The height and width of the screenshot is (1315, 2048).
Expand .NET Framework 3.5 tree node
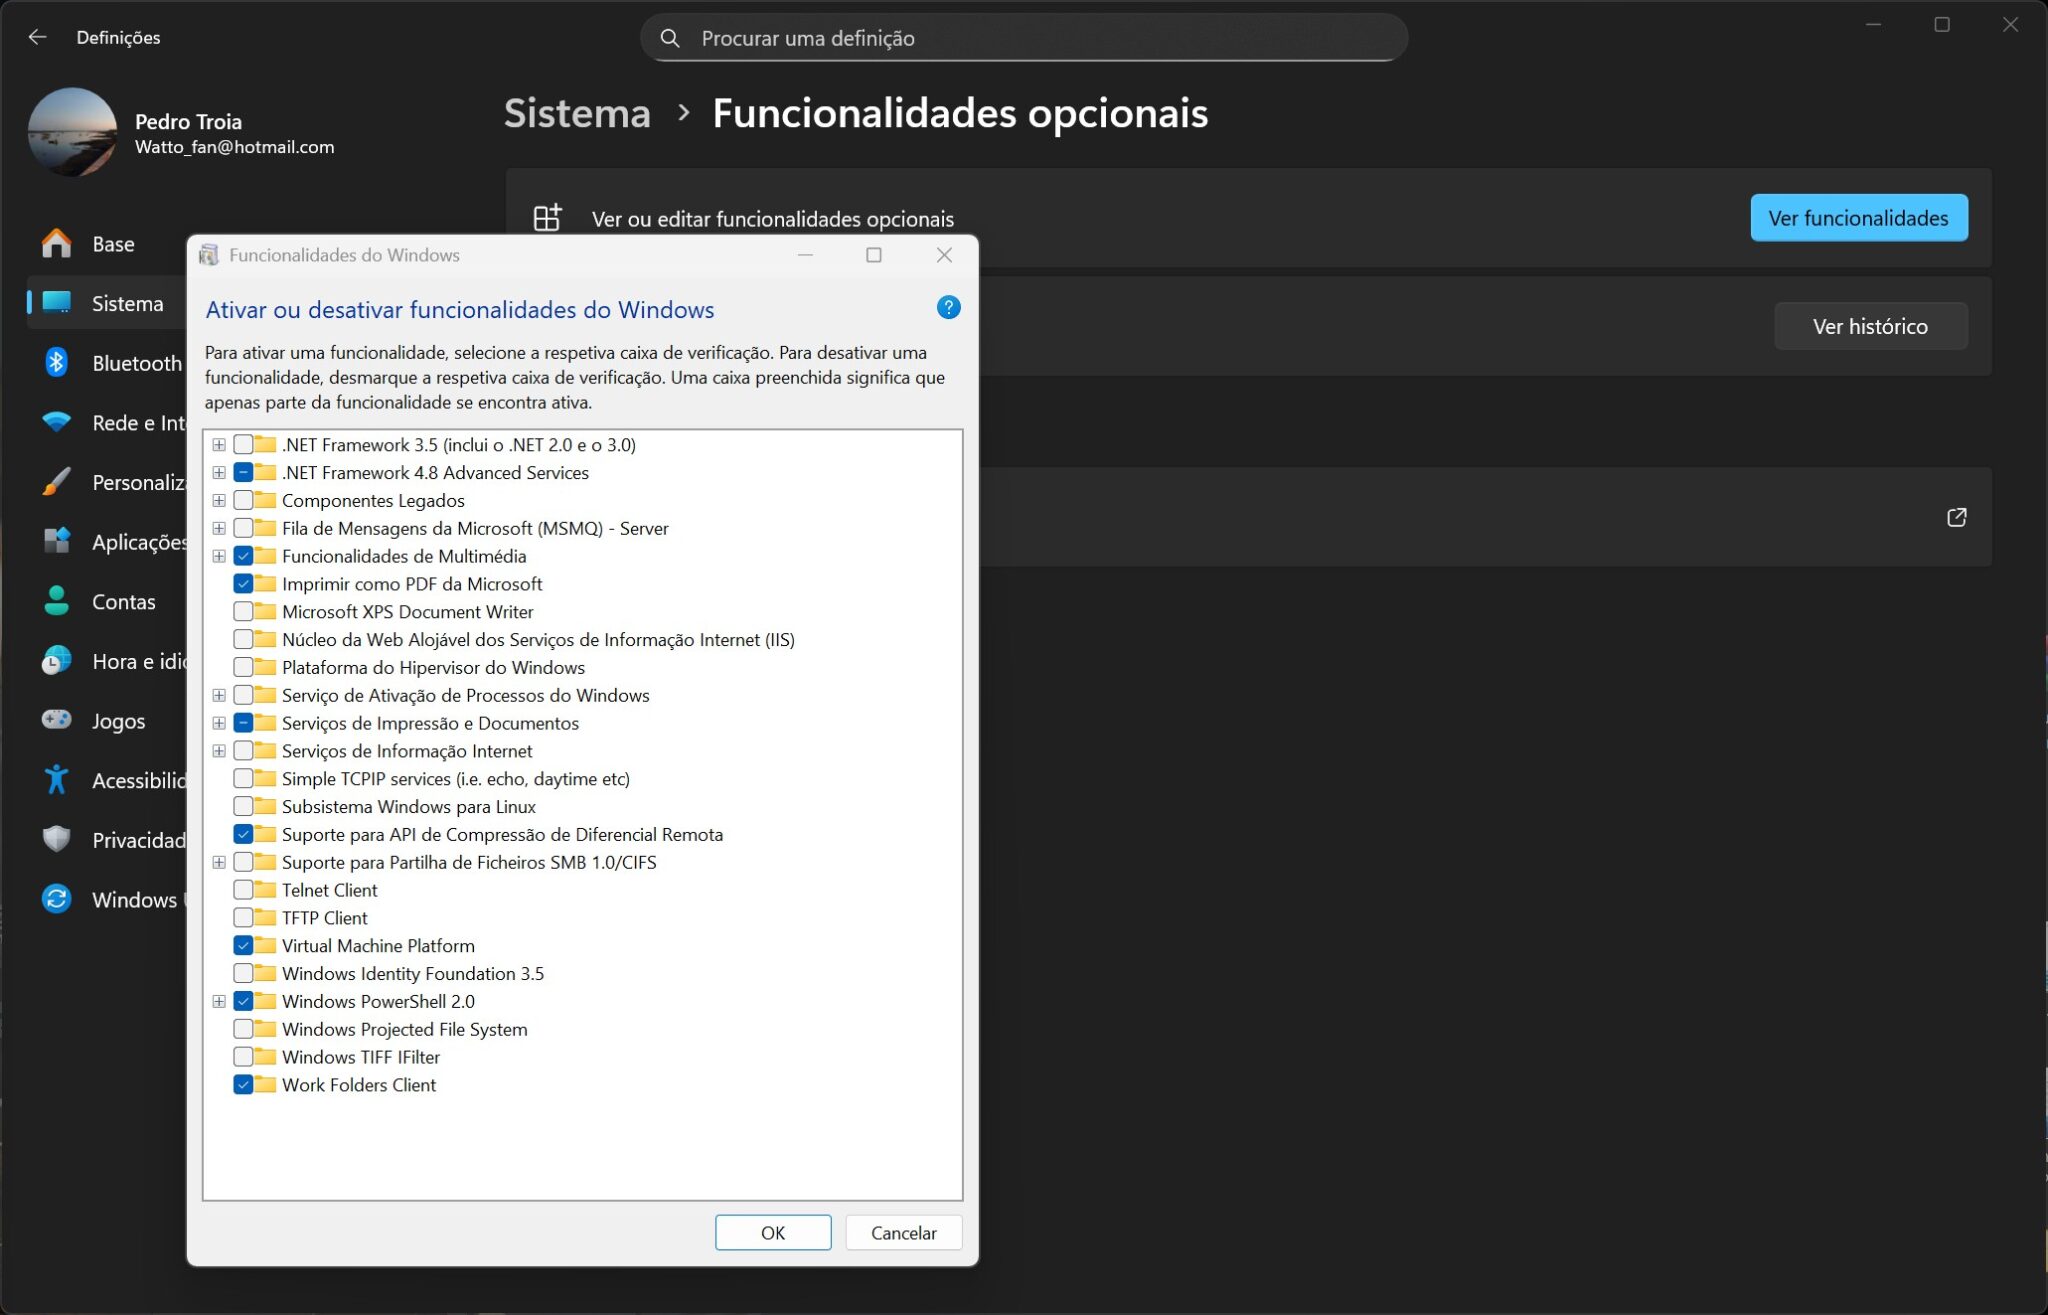[219, 445]
